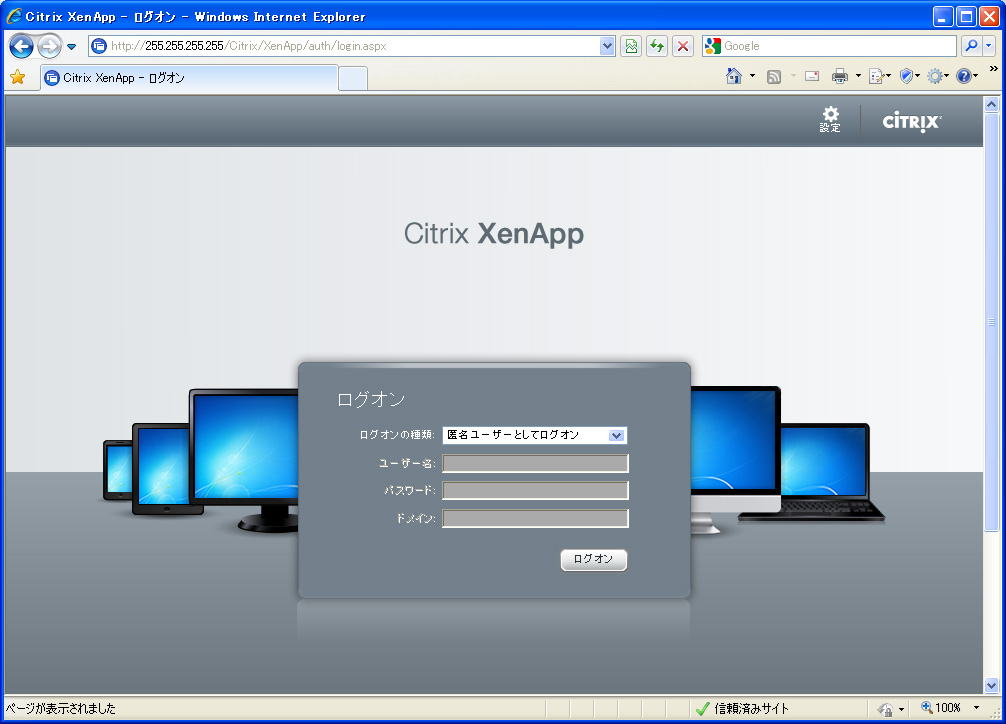Viewport: 1006px width, 724px height.
Task: Close the Internet Explorer window
Action: click(989, 17)
